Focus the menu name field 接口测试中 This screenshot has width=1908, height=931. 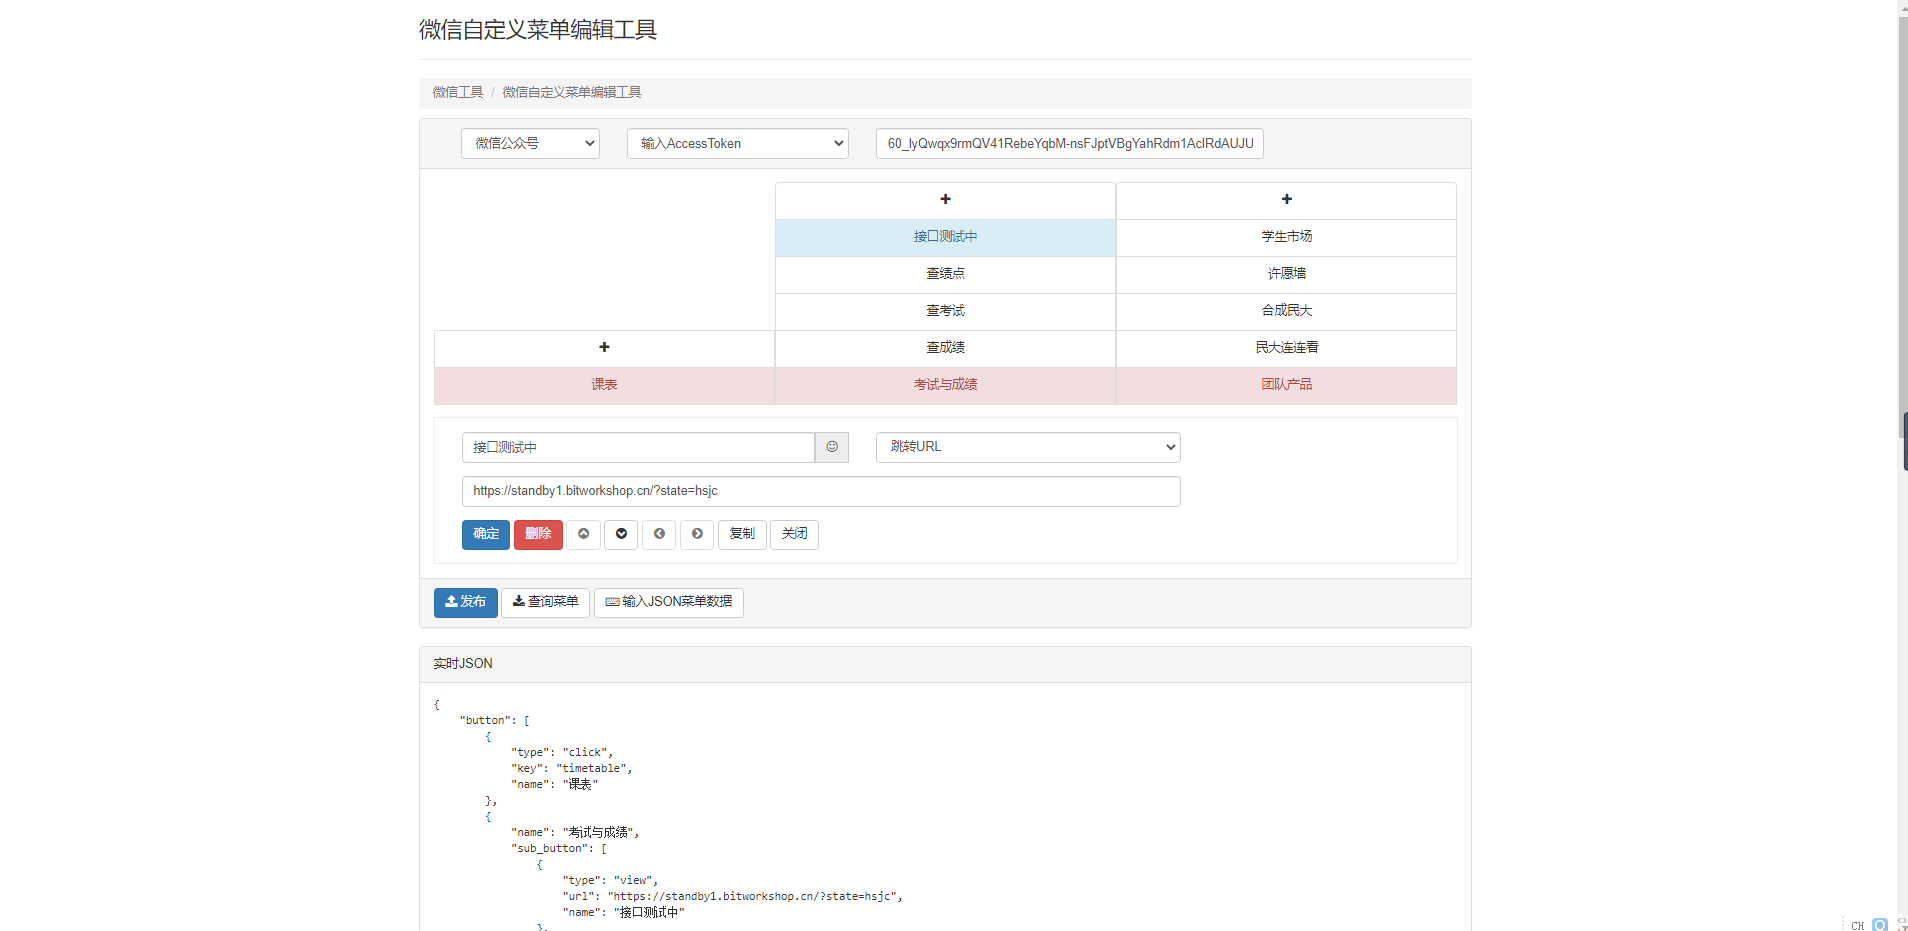pos(638,447)
